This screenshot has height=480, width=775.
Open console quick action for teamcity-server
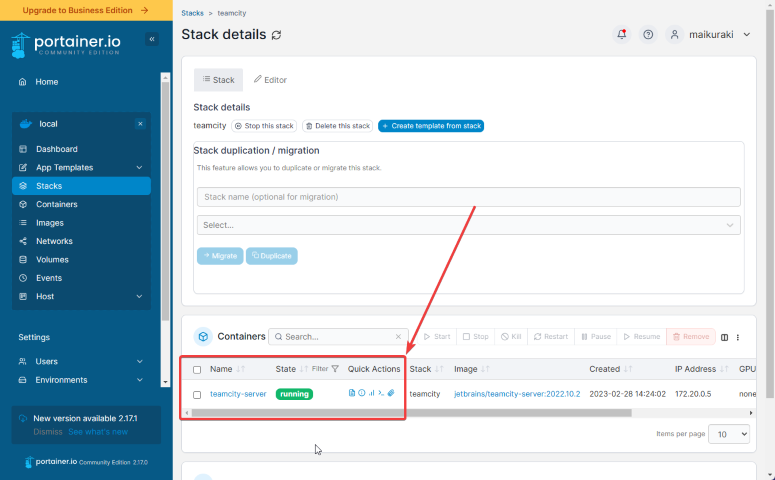381,393
